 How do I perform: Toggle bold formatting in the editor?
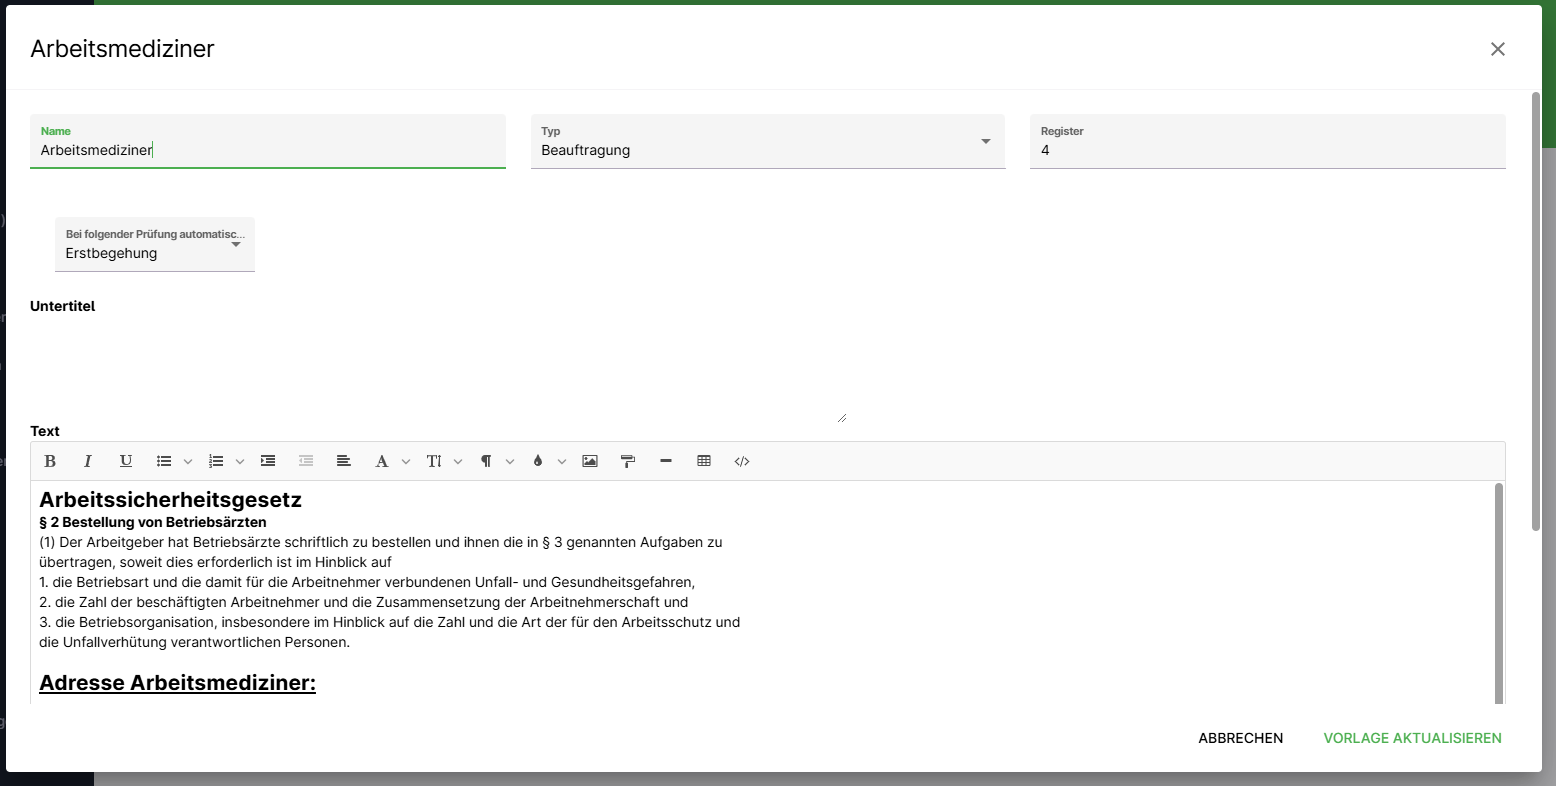pos(50,461)
